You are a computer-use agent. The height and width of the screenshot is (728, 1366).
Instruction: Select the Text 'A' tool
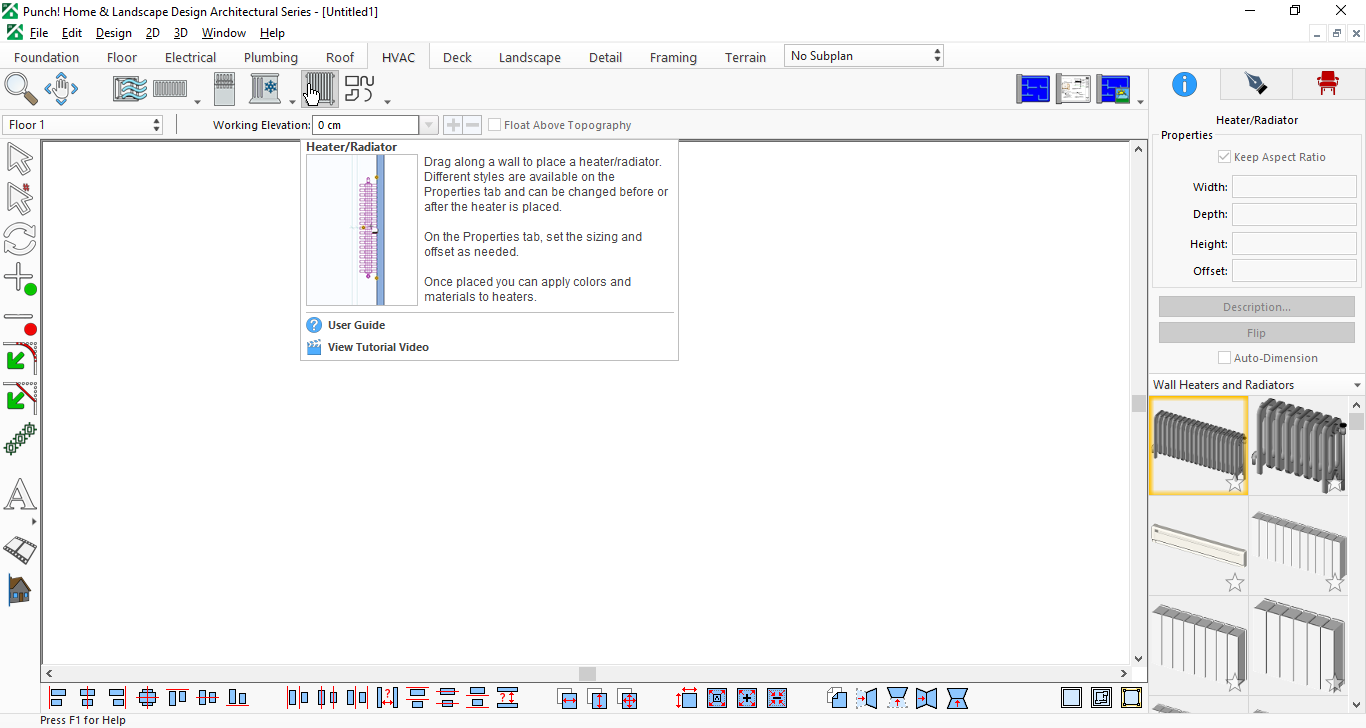click(20, 495)
